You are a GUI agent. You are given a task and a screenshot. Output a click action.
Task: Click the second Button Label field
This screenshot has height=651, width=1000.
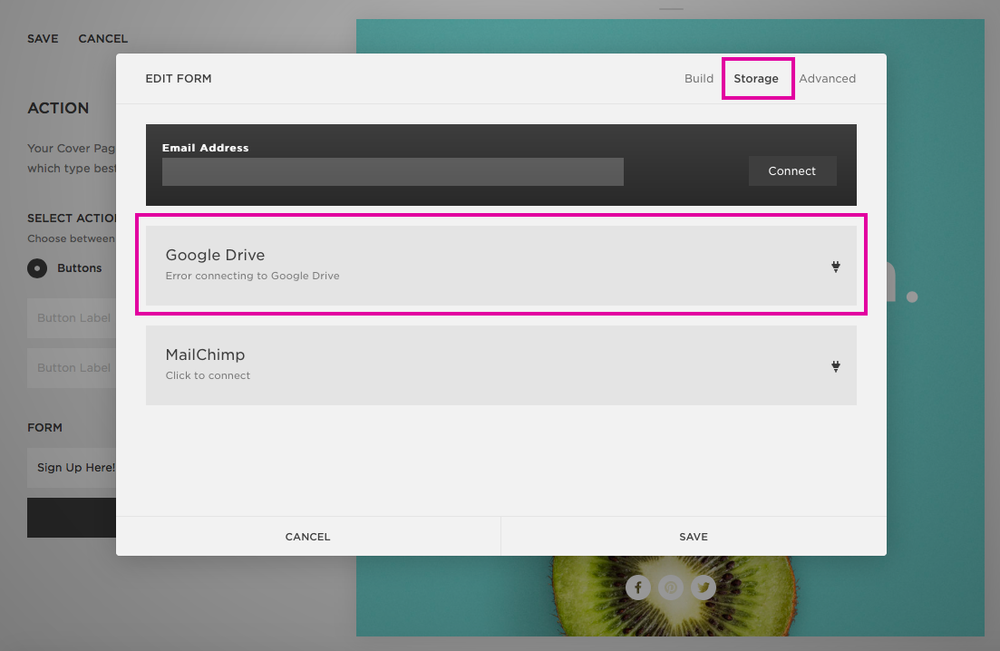point(75,367)
